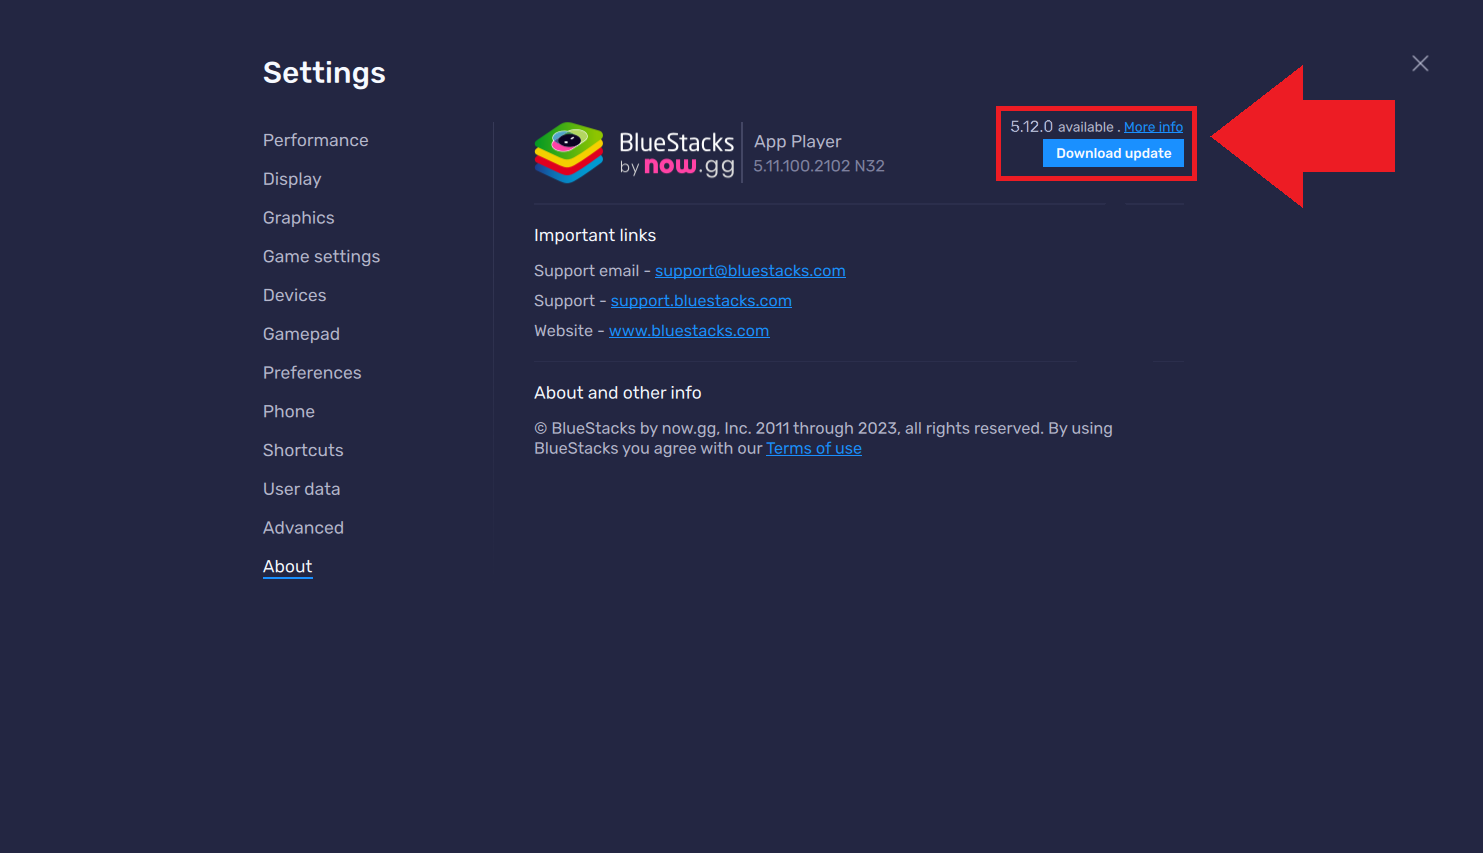The height and width of the screenshot is (853, 1483).
Task: Open the User data tab
Action: tap(301, 489)
